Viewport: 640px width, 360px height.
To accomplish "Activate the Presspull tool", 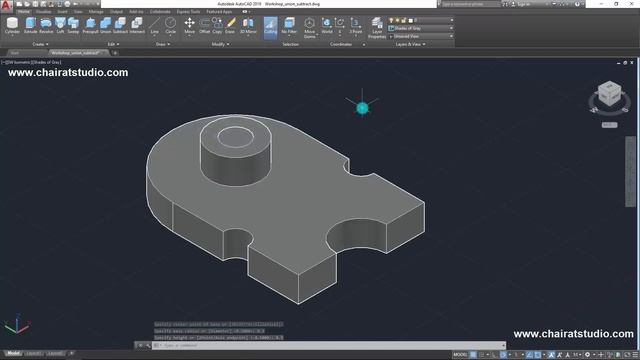I will pyautogui.click(x=91, y=26).
